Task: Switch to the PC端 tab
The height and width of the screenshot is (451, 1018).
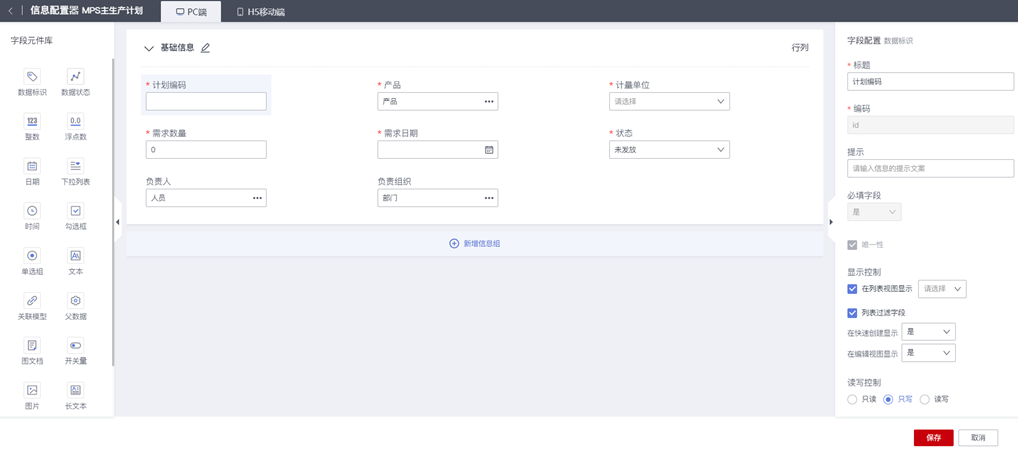Action: pos(191,12)
